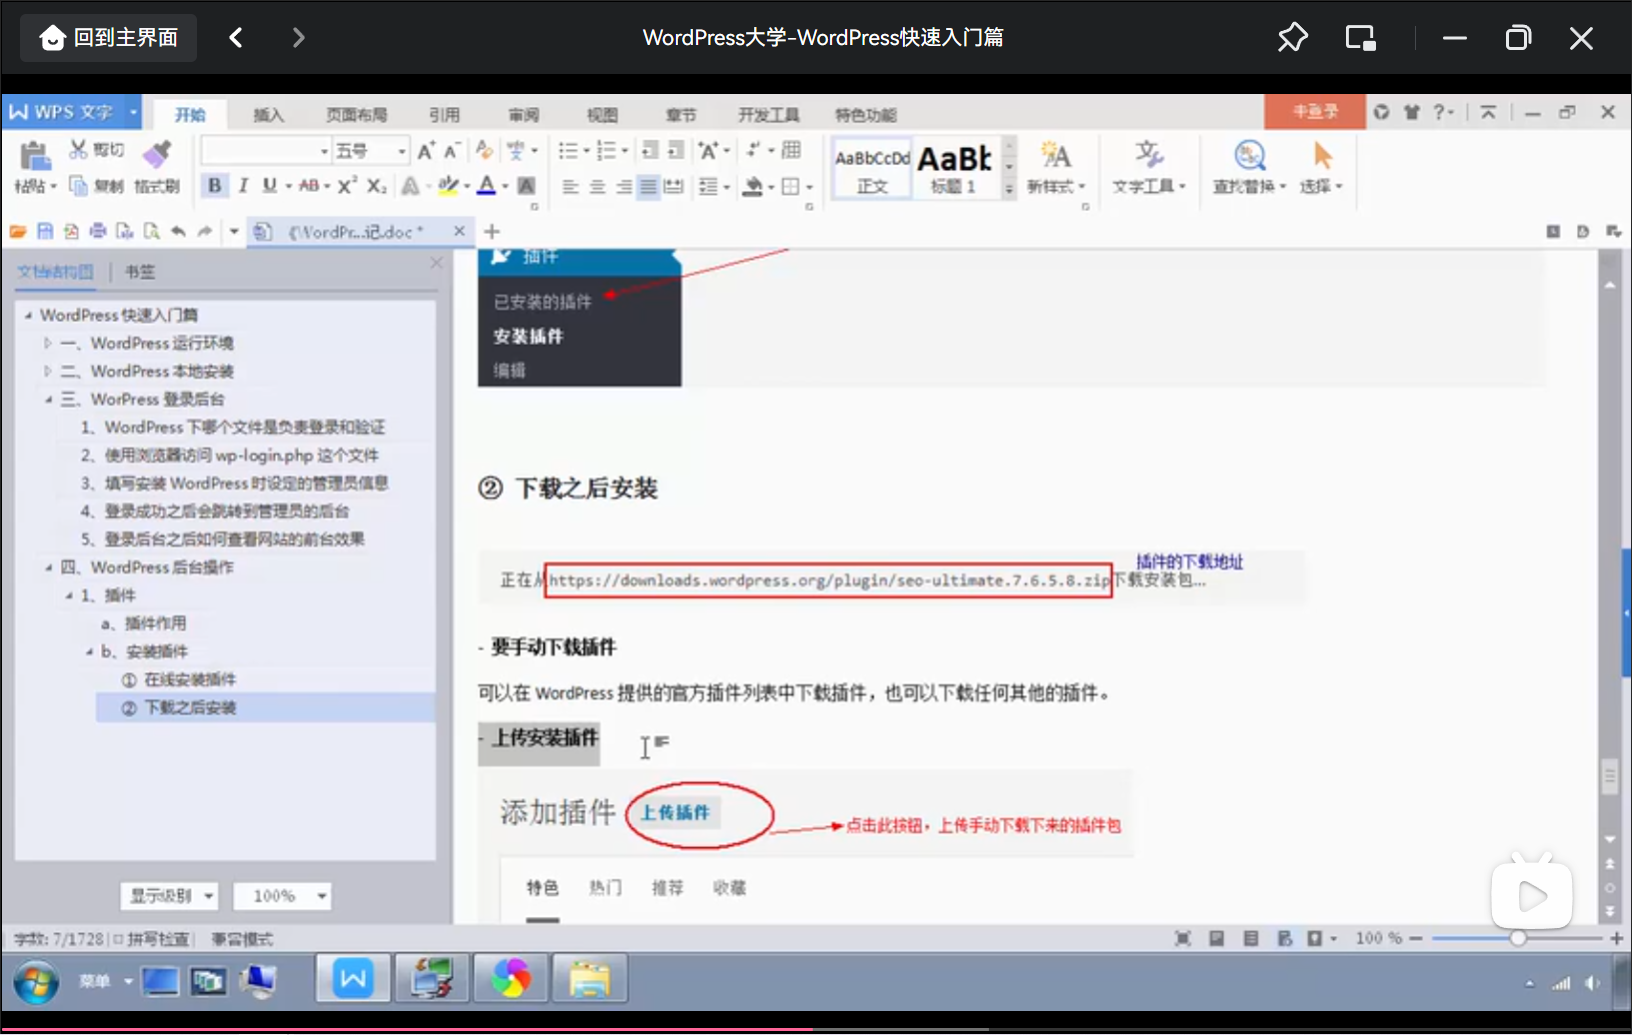This screenshot has width=1632, height=1035.
Task: Click the Windows Start orb
Action: click(x=37, y=982)
